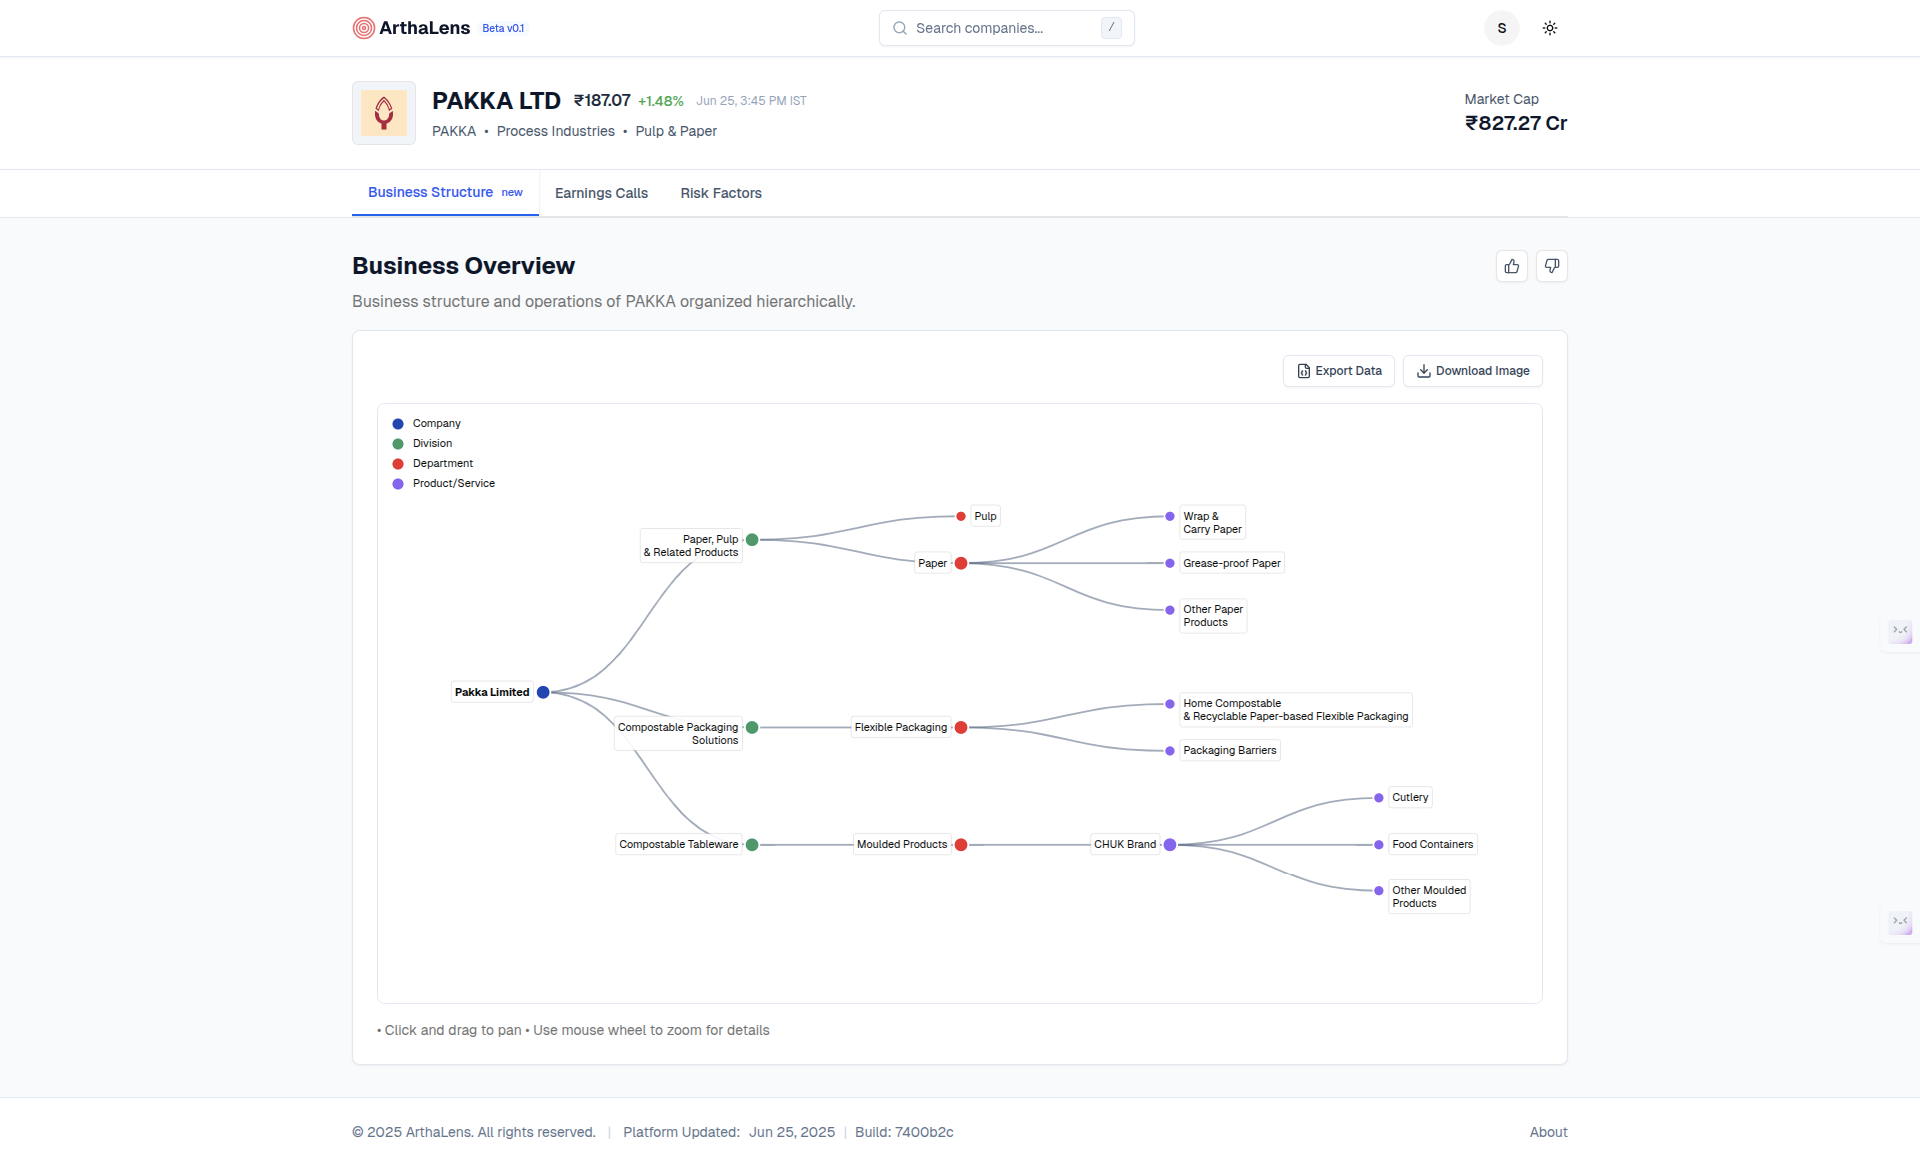Select the Home Compostable packaging node dot
Image resolution: width=1920 pixels, height=1167 pixels.
pyautogui.click(x=1170, y=704)
